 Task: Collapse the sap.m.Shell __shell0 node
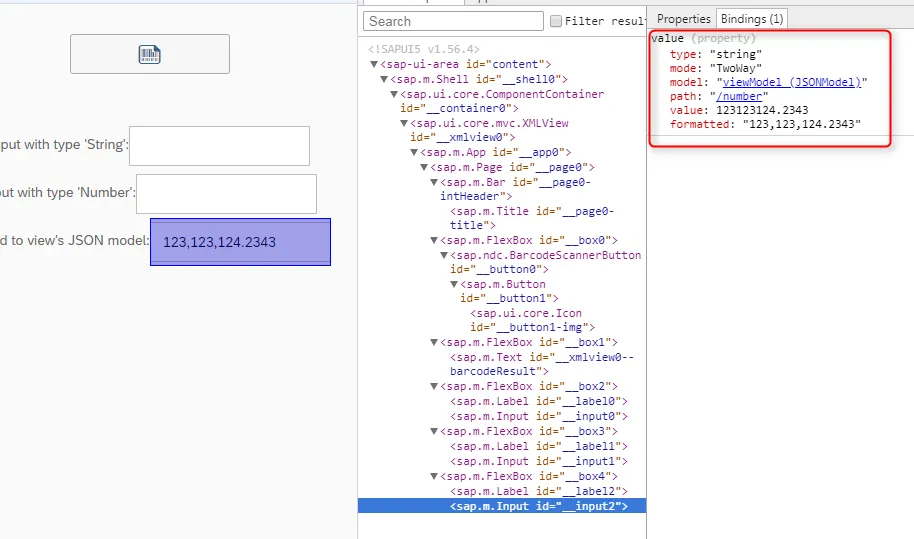pos(384,79)
